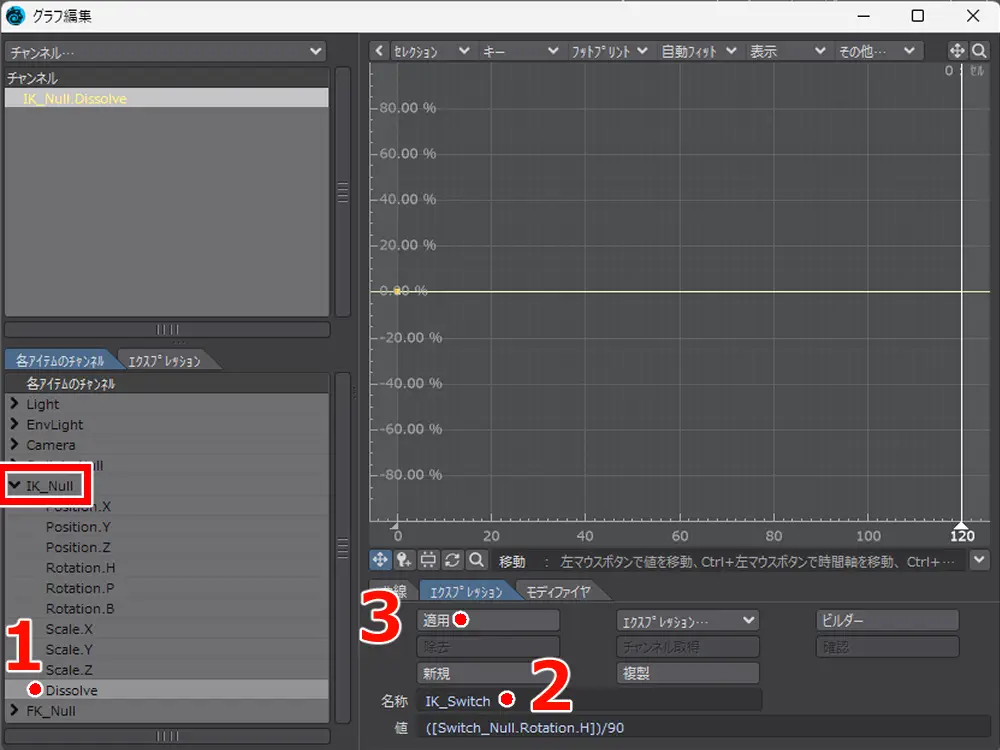Switch to the モディファイヤ tab
Image resolution: width=1000 pixels, height=750 pixels.
click(x=558, y=591)
